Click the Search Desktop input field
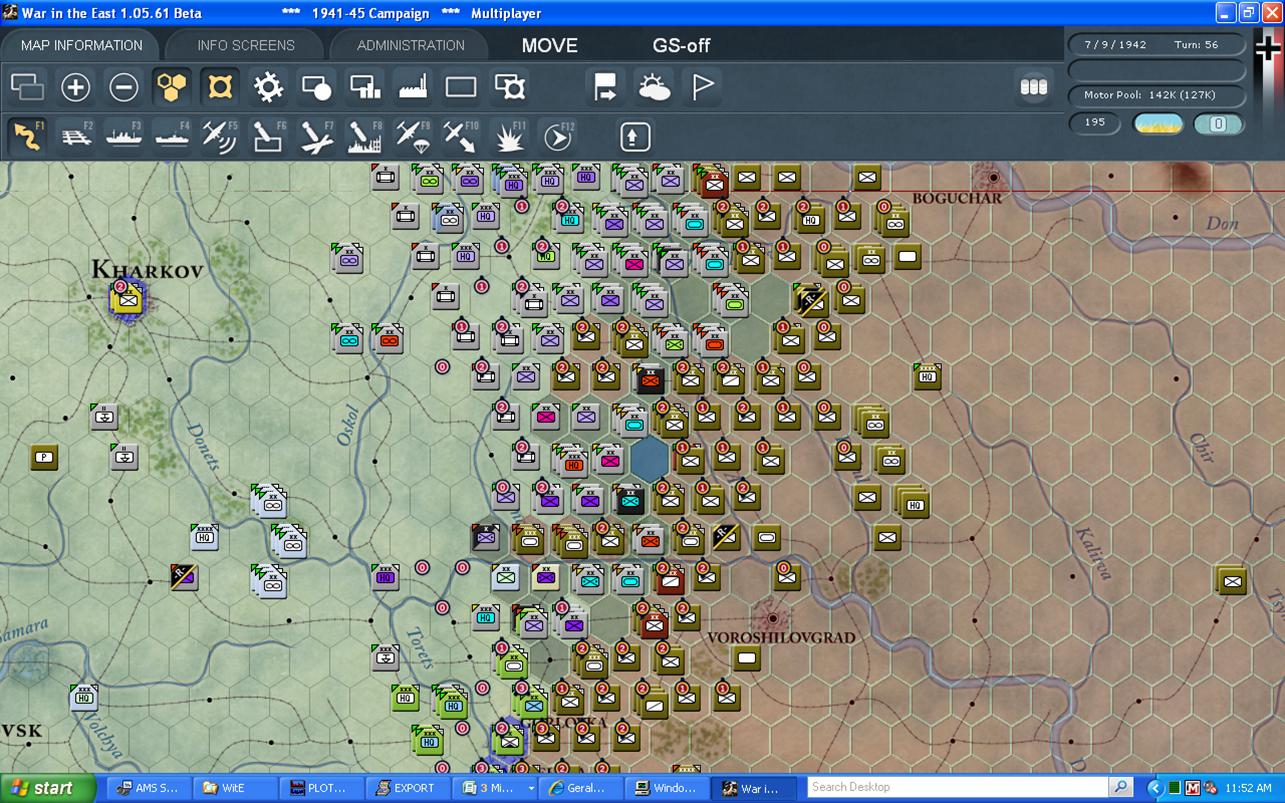This screenshot has width=1285, height=803. pyautogui.click(x=958, y=787)
